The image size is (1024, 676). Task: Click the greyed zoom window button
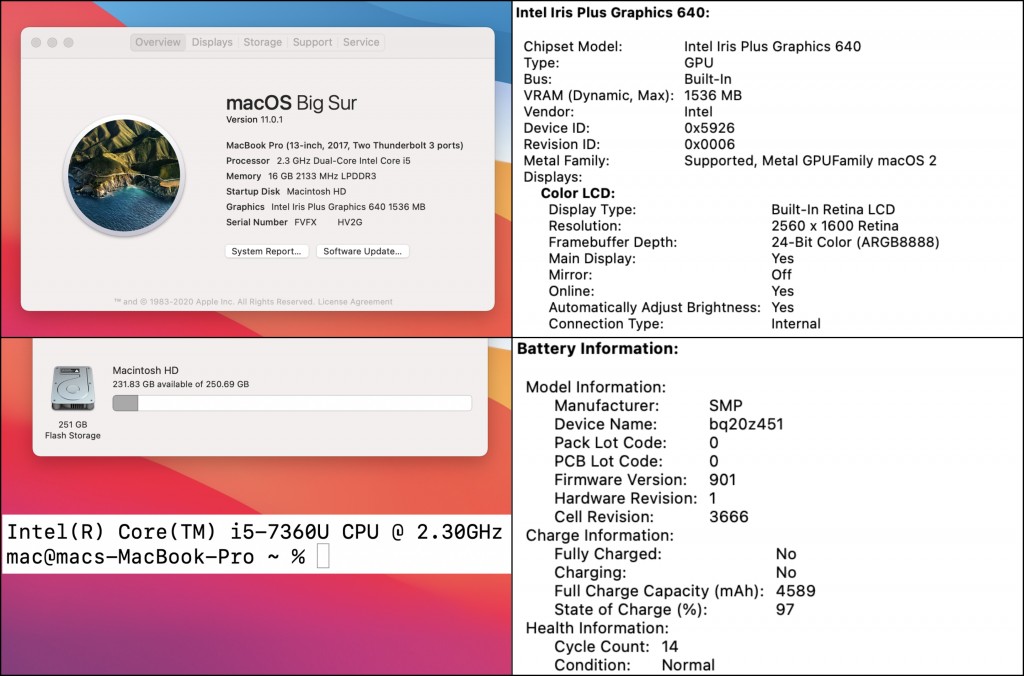[69, 42]
